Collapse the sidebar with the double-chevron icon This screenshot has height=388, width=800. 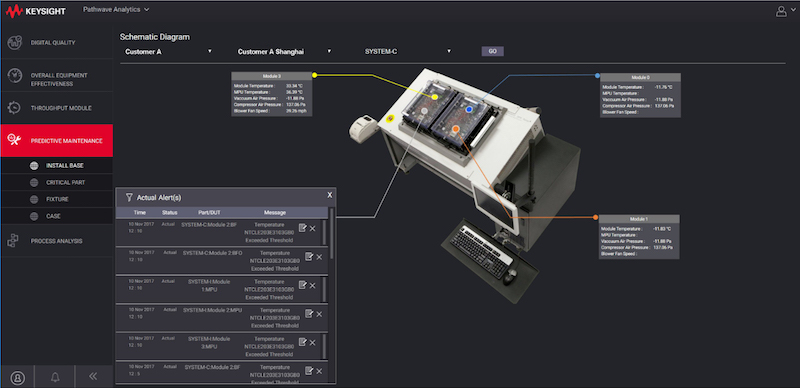pos(93,376)
